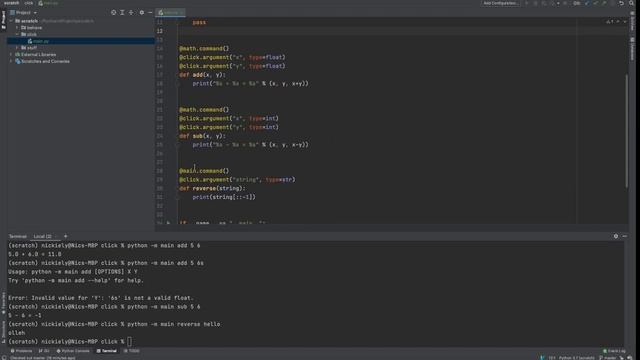Image resolution: width=640 pixels, height=360 pixels.
Task: Click VCS push arrow icon
Action: pos(604,3)
